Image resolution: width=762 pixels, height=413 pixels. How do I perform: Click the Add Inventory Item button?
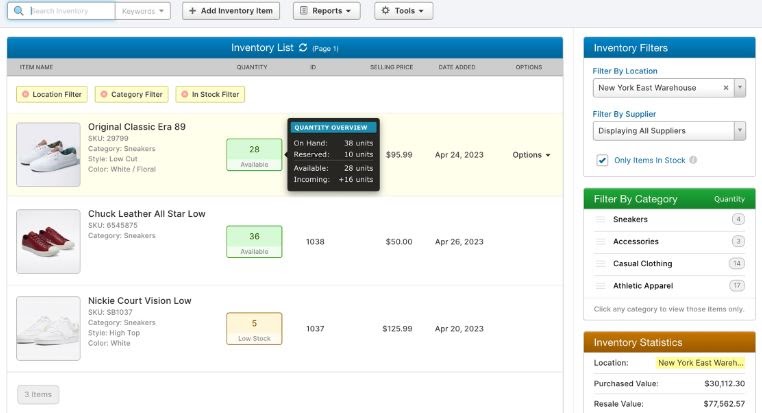click(231, 11)
